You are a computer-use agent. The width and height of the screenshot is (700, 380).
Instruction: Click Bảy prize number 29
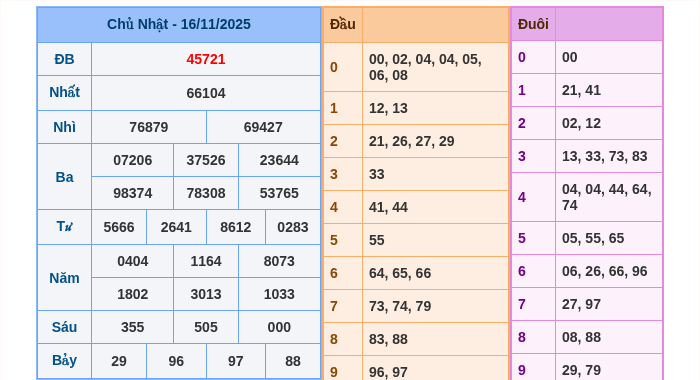click(119, 361)
